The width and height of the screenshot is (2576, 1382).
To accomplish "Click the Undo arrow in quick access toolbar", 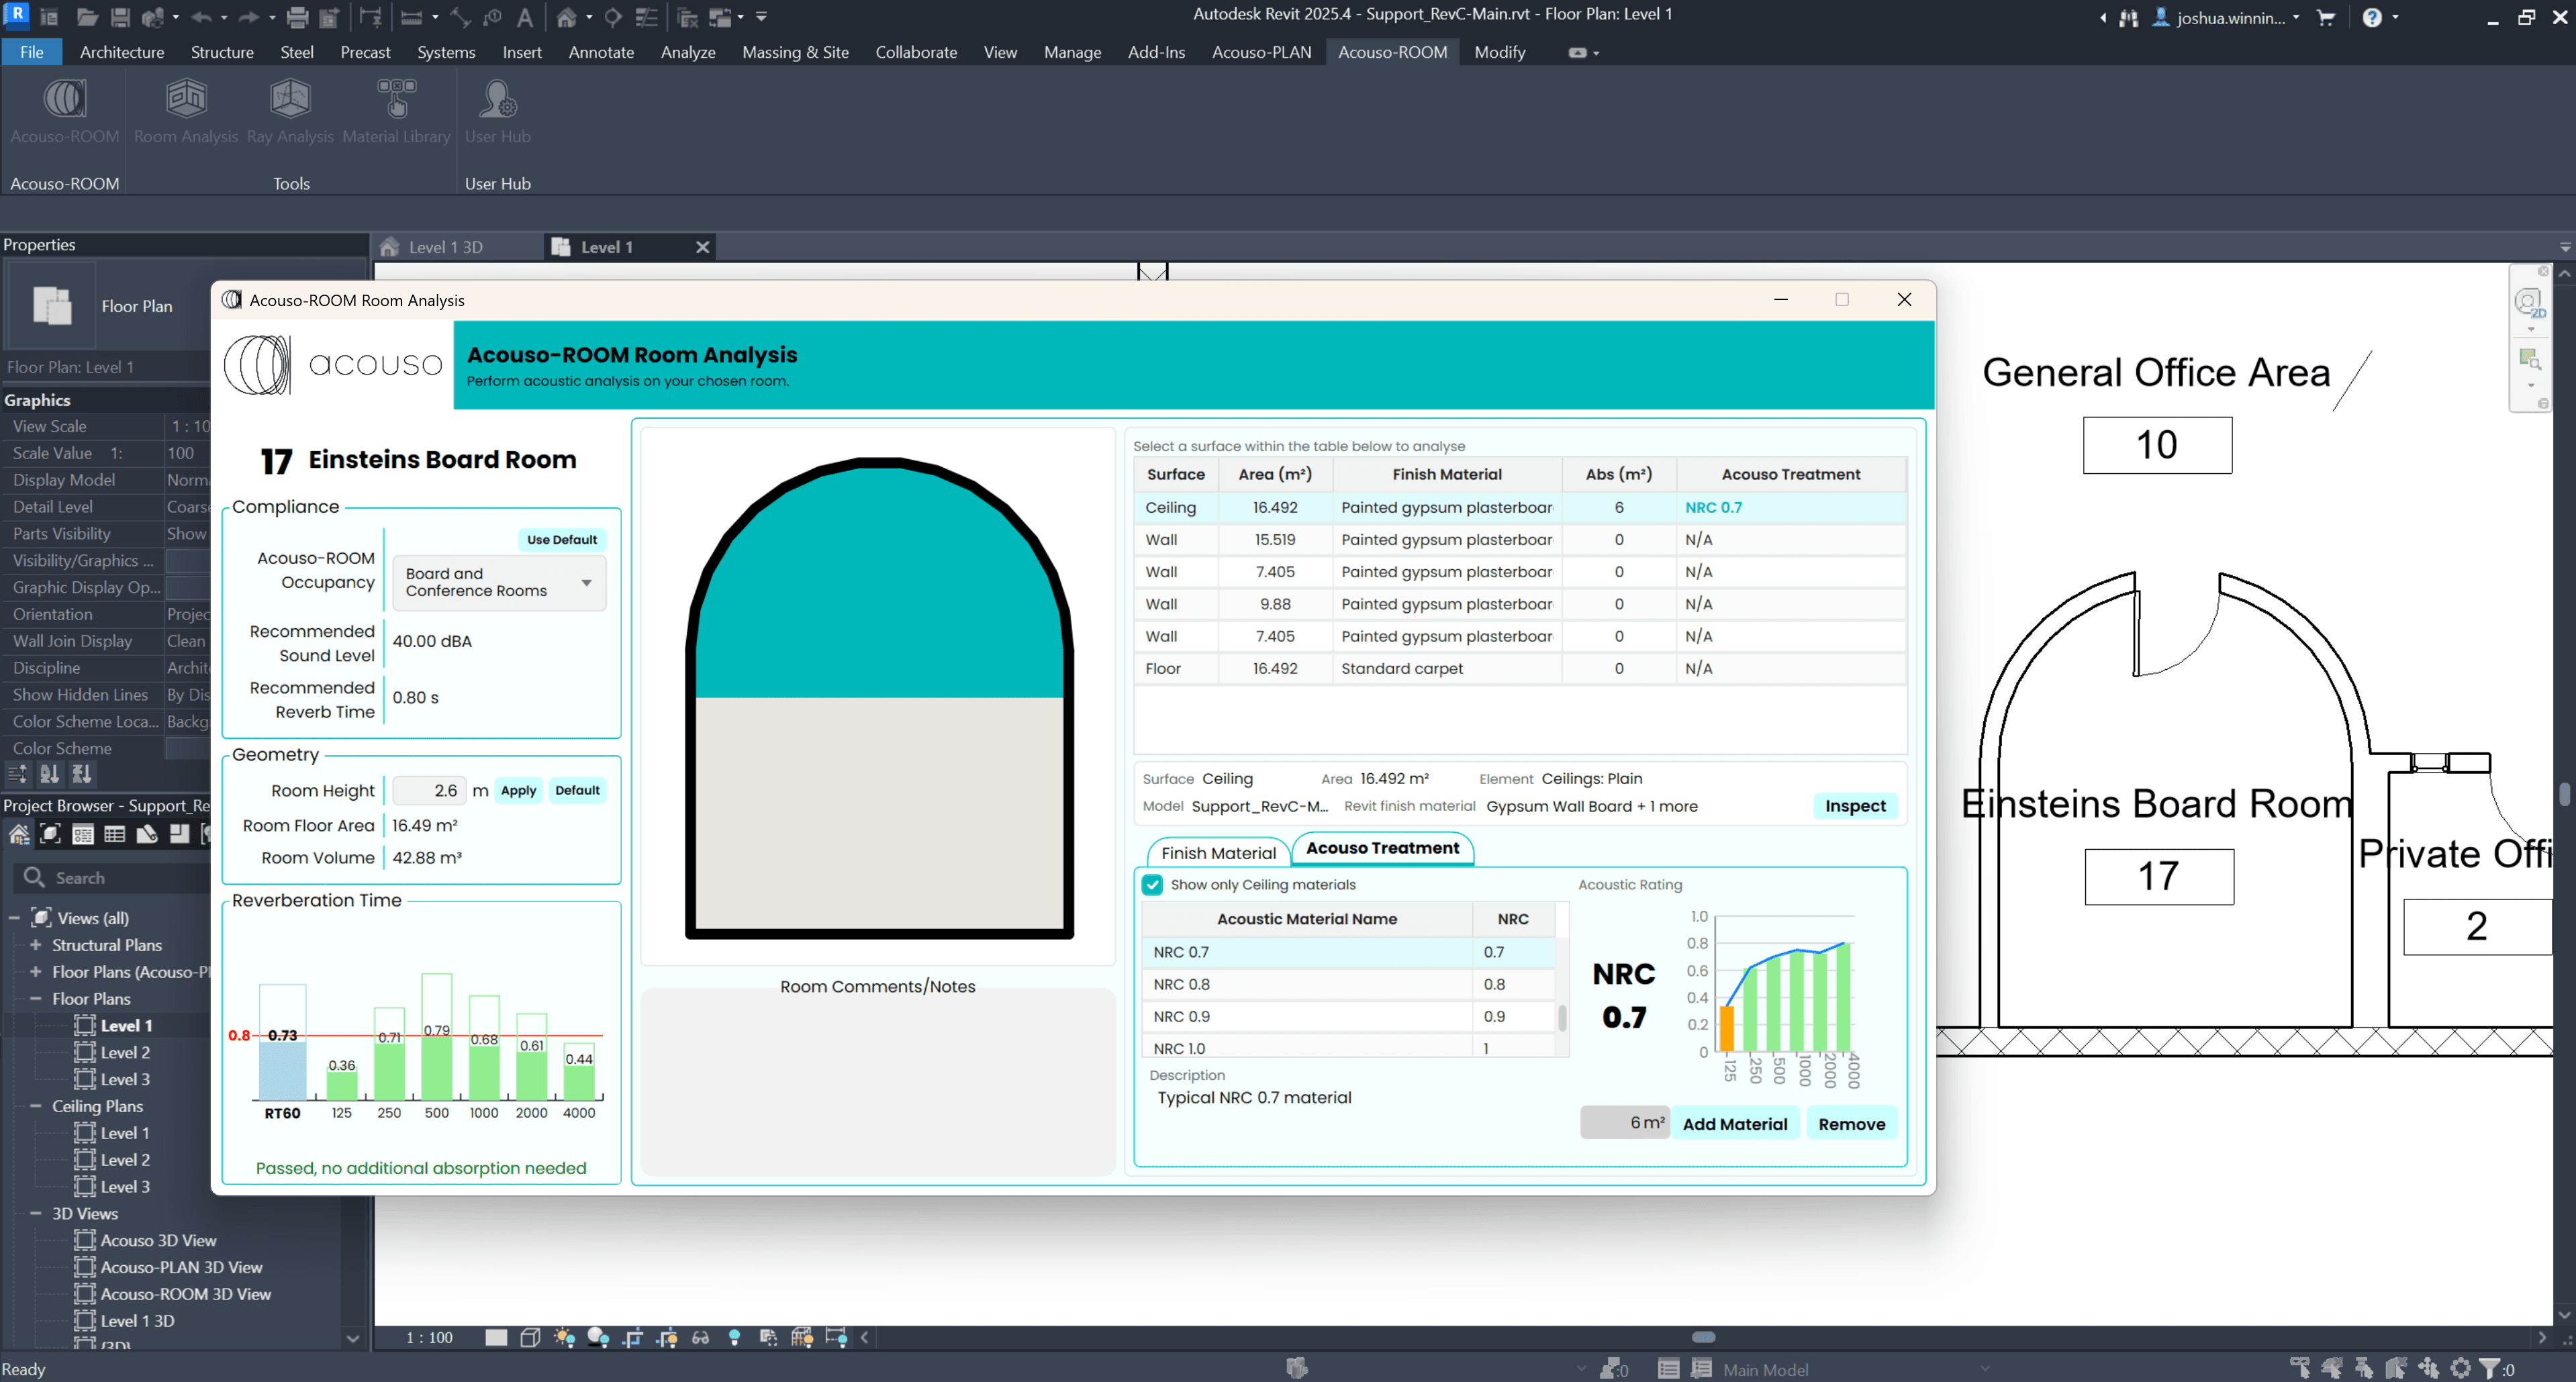I will [201, 17].
